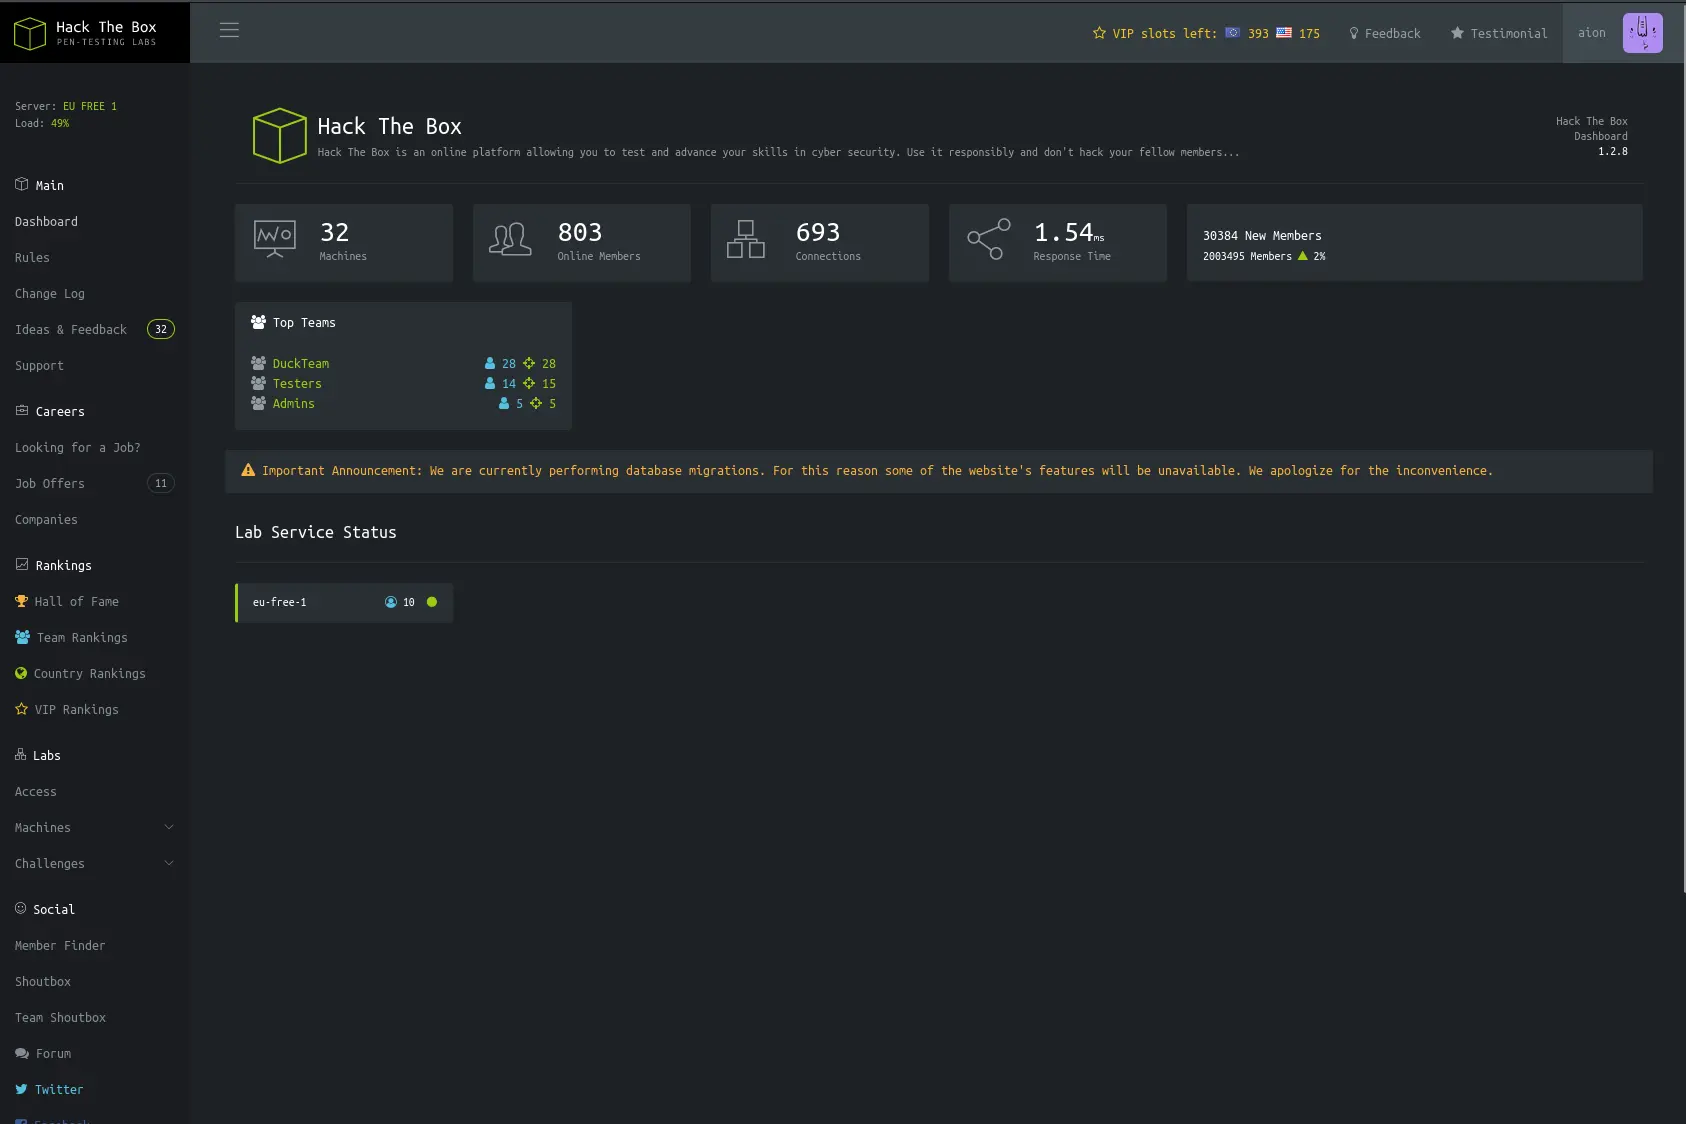The image size is (1686, 1124).
Task: Click the large cube logo in header
Action: 279,136
